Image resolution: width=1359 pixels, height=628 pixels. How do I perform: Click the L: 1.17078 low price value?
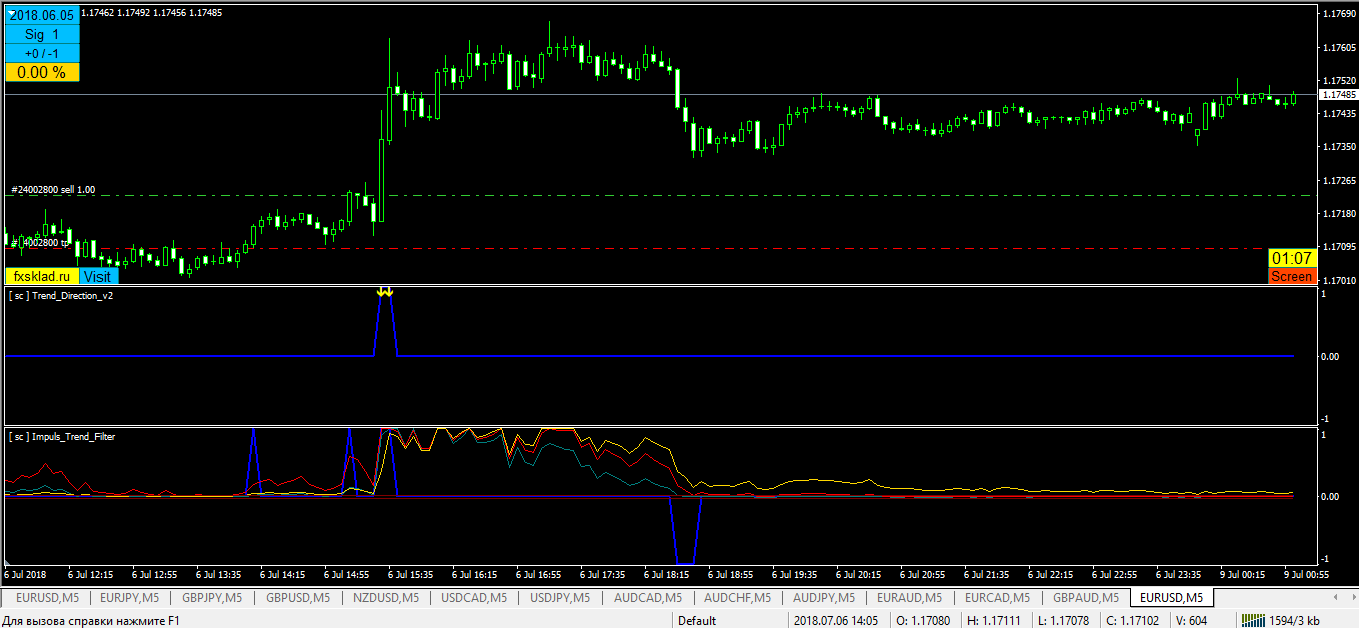[x=1065, y=620]
